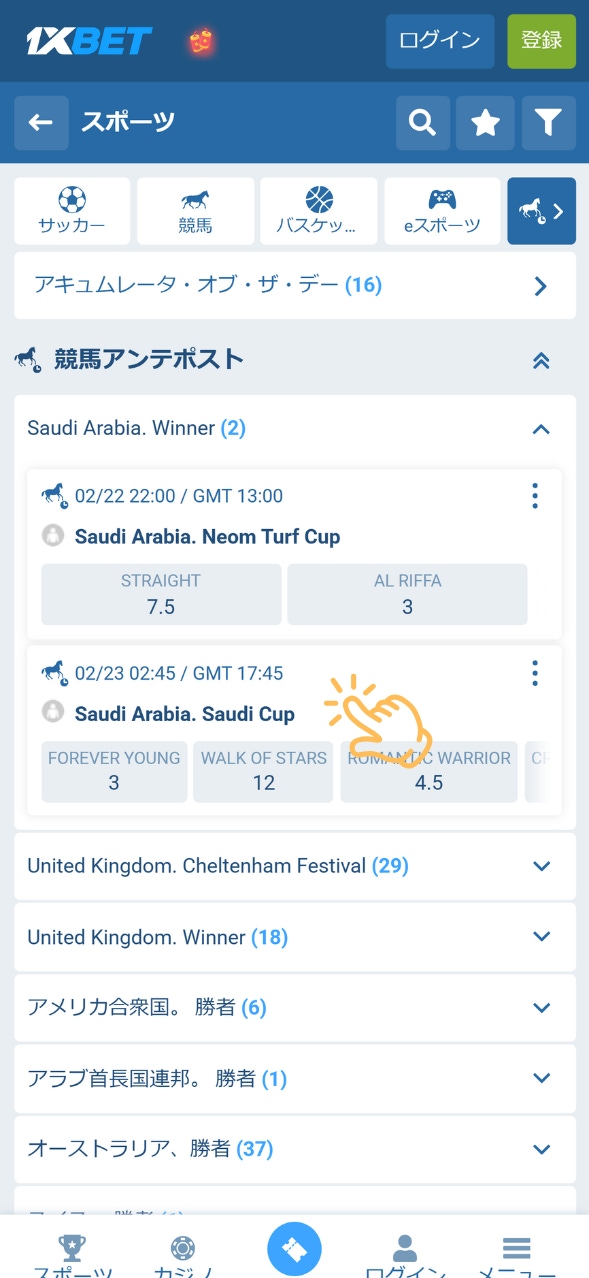The image size is (589, 1278).
Task: Select the サッカー sport icon
Action: [71, 211]
